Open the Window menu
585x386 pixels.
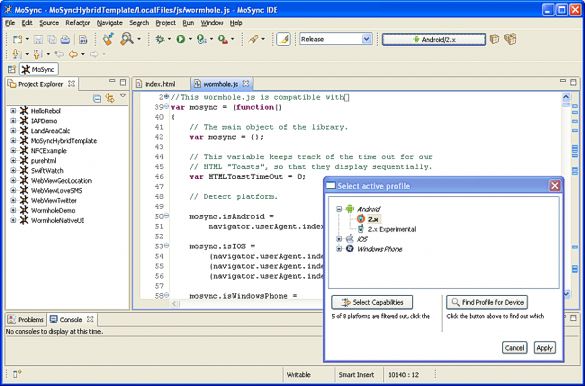[212, 23]
